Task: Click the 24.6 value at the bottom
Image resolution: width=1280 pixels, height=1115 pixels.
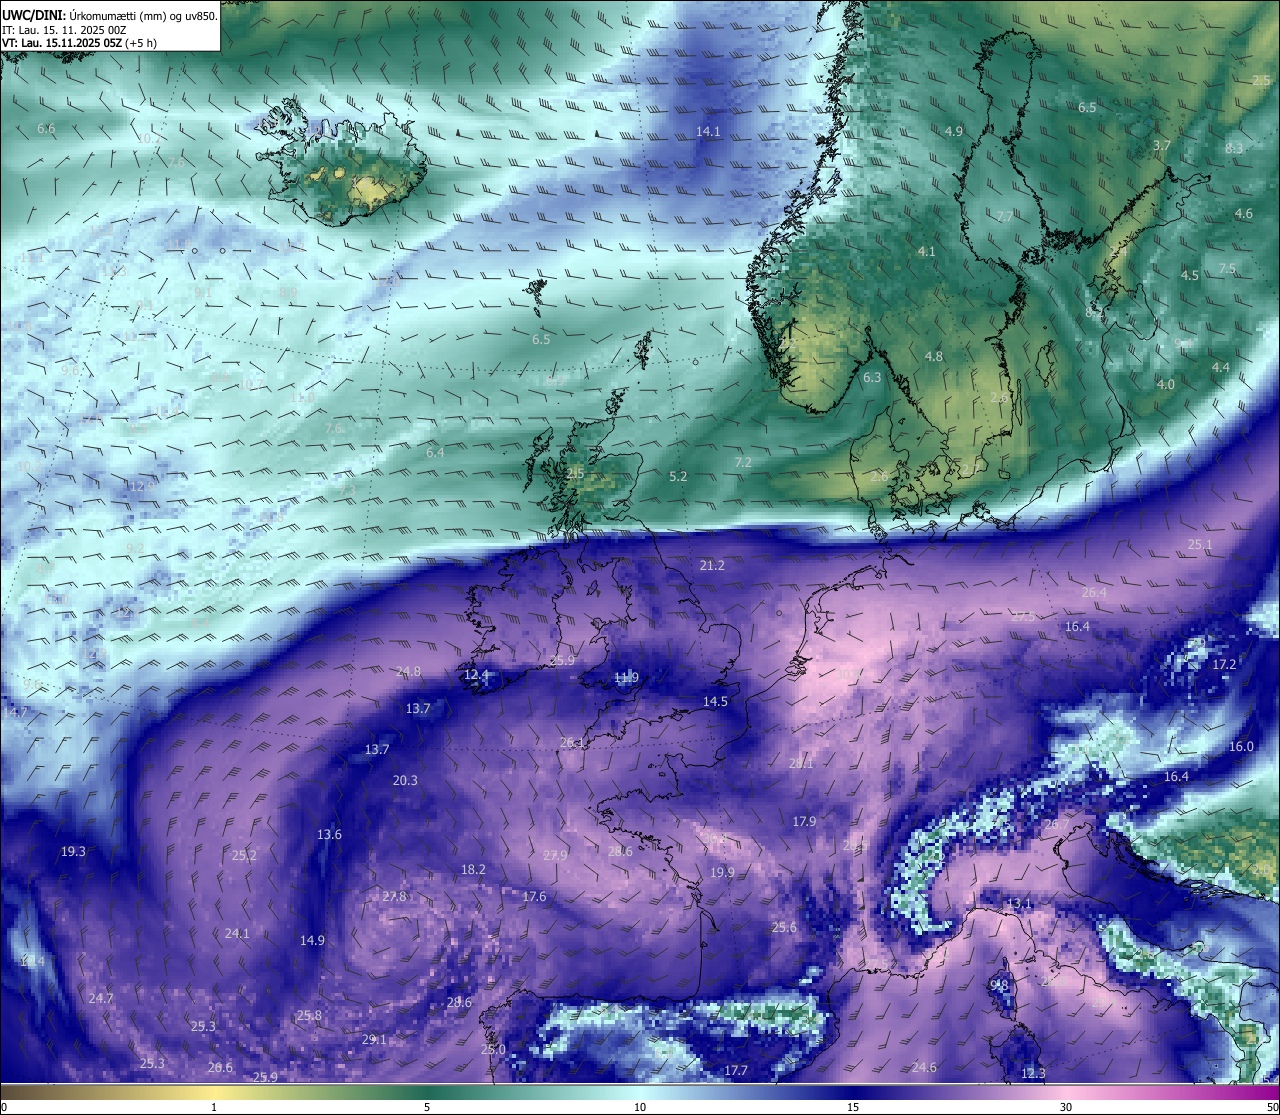Action: pos(924,1067)
